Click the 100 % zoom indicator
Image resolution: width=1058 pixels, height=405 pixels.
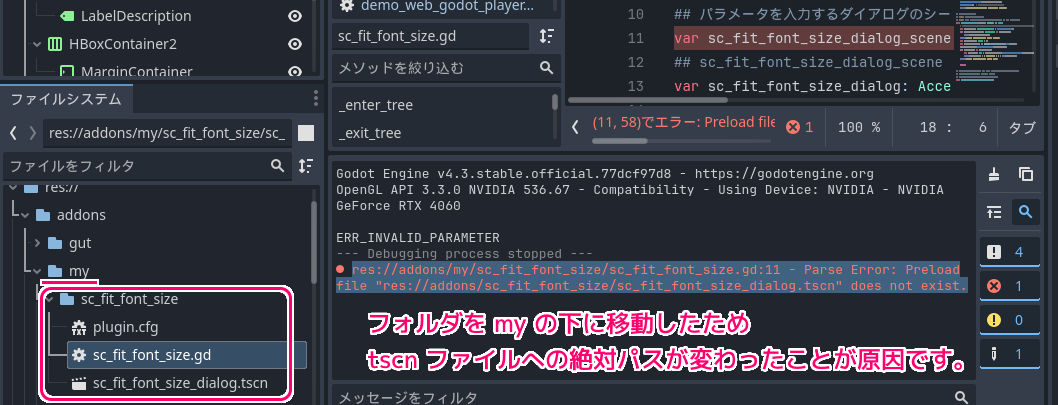point(858,127)
